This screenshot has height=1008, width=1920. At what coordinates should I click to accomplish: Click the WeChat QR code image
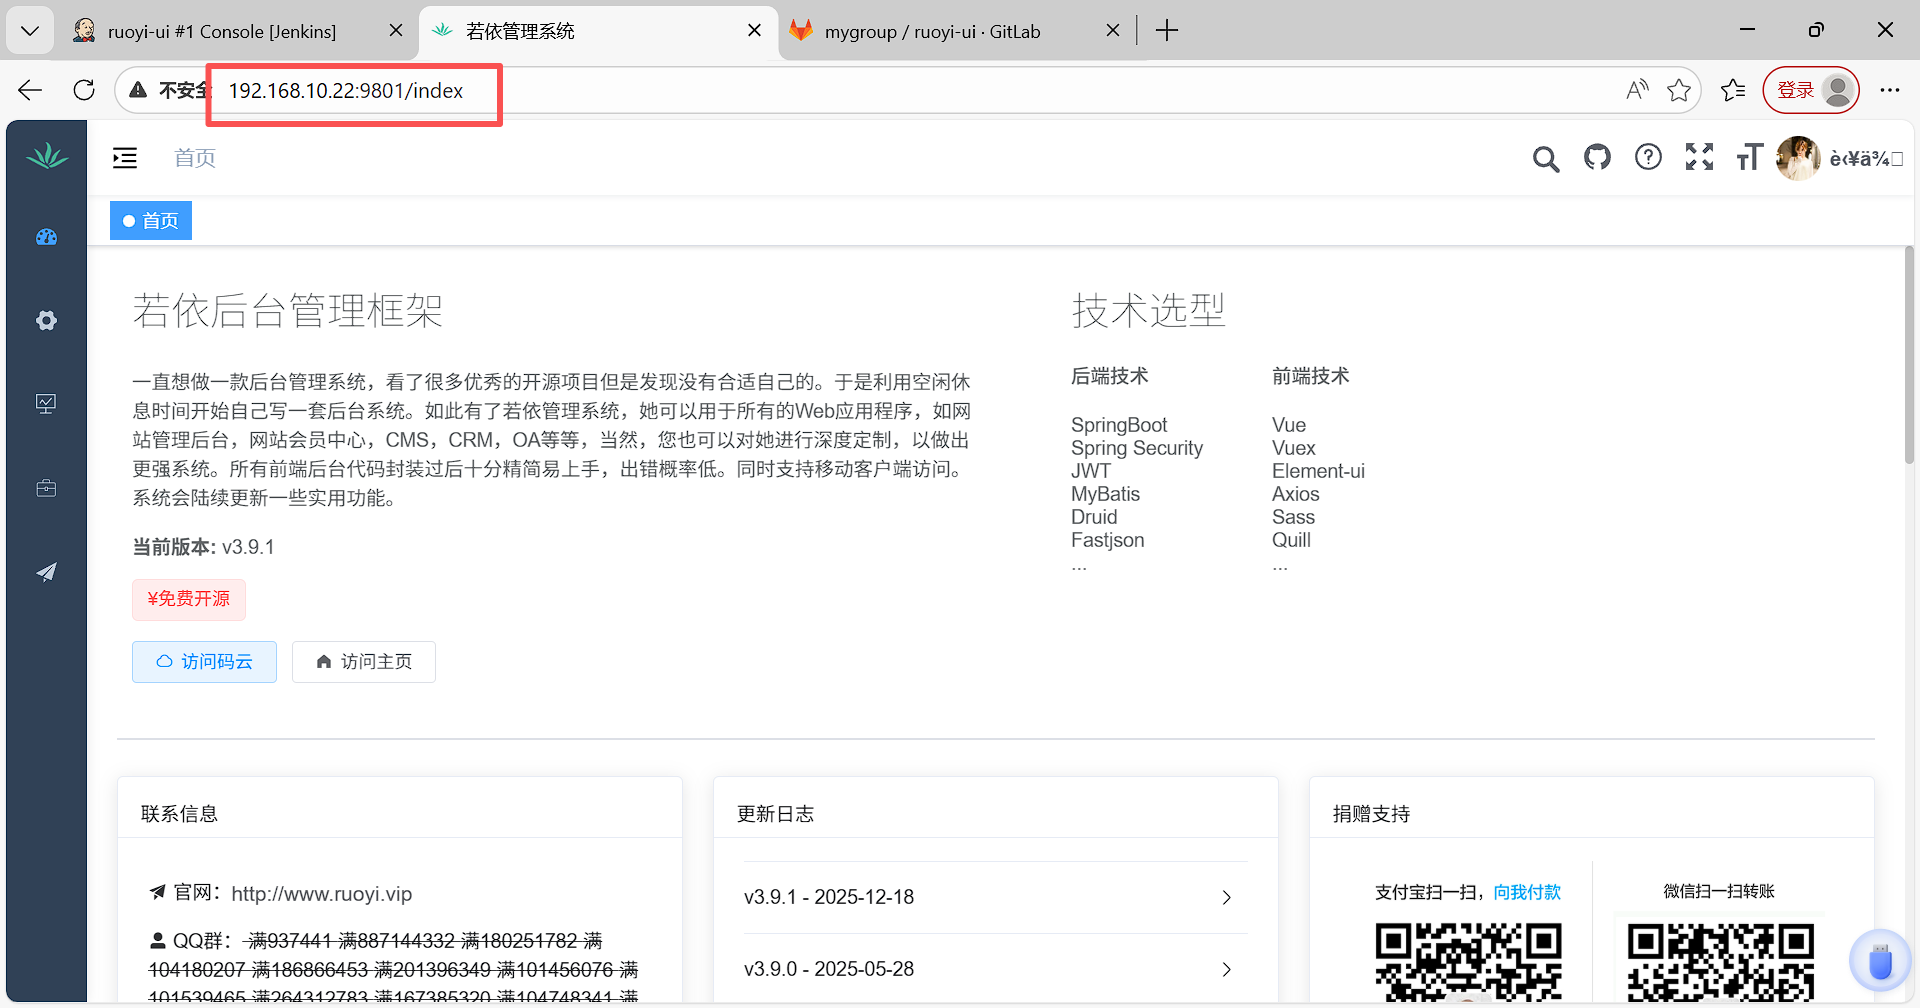(x=1720, y=964)
